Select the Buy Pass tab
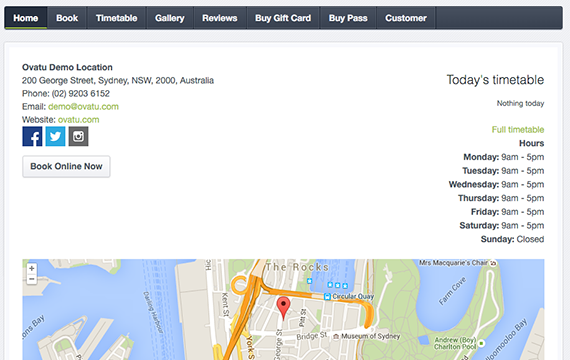 click(x=348, y=18)
